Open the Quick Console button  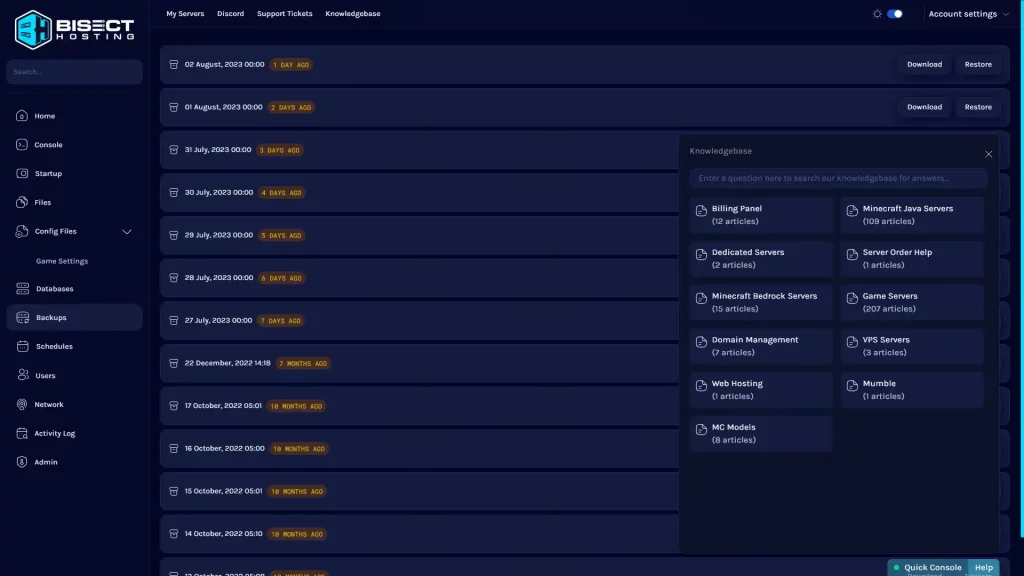point(927,567)
